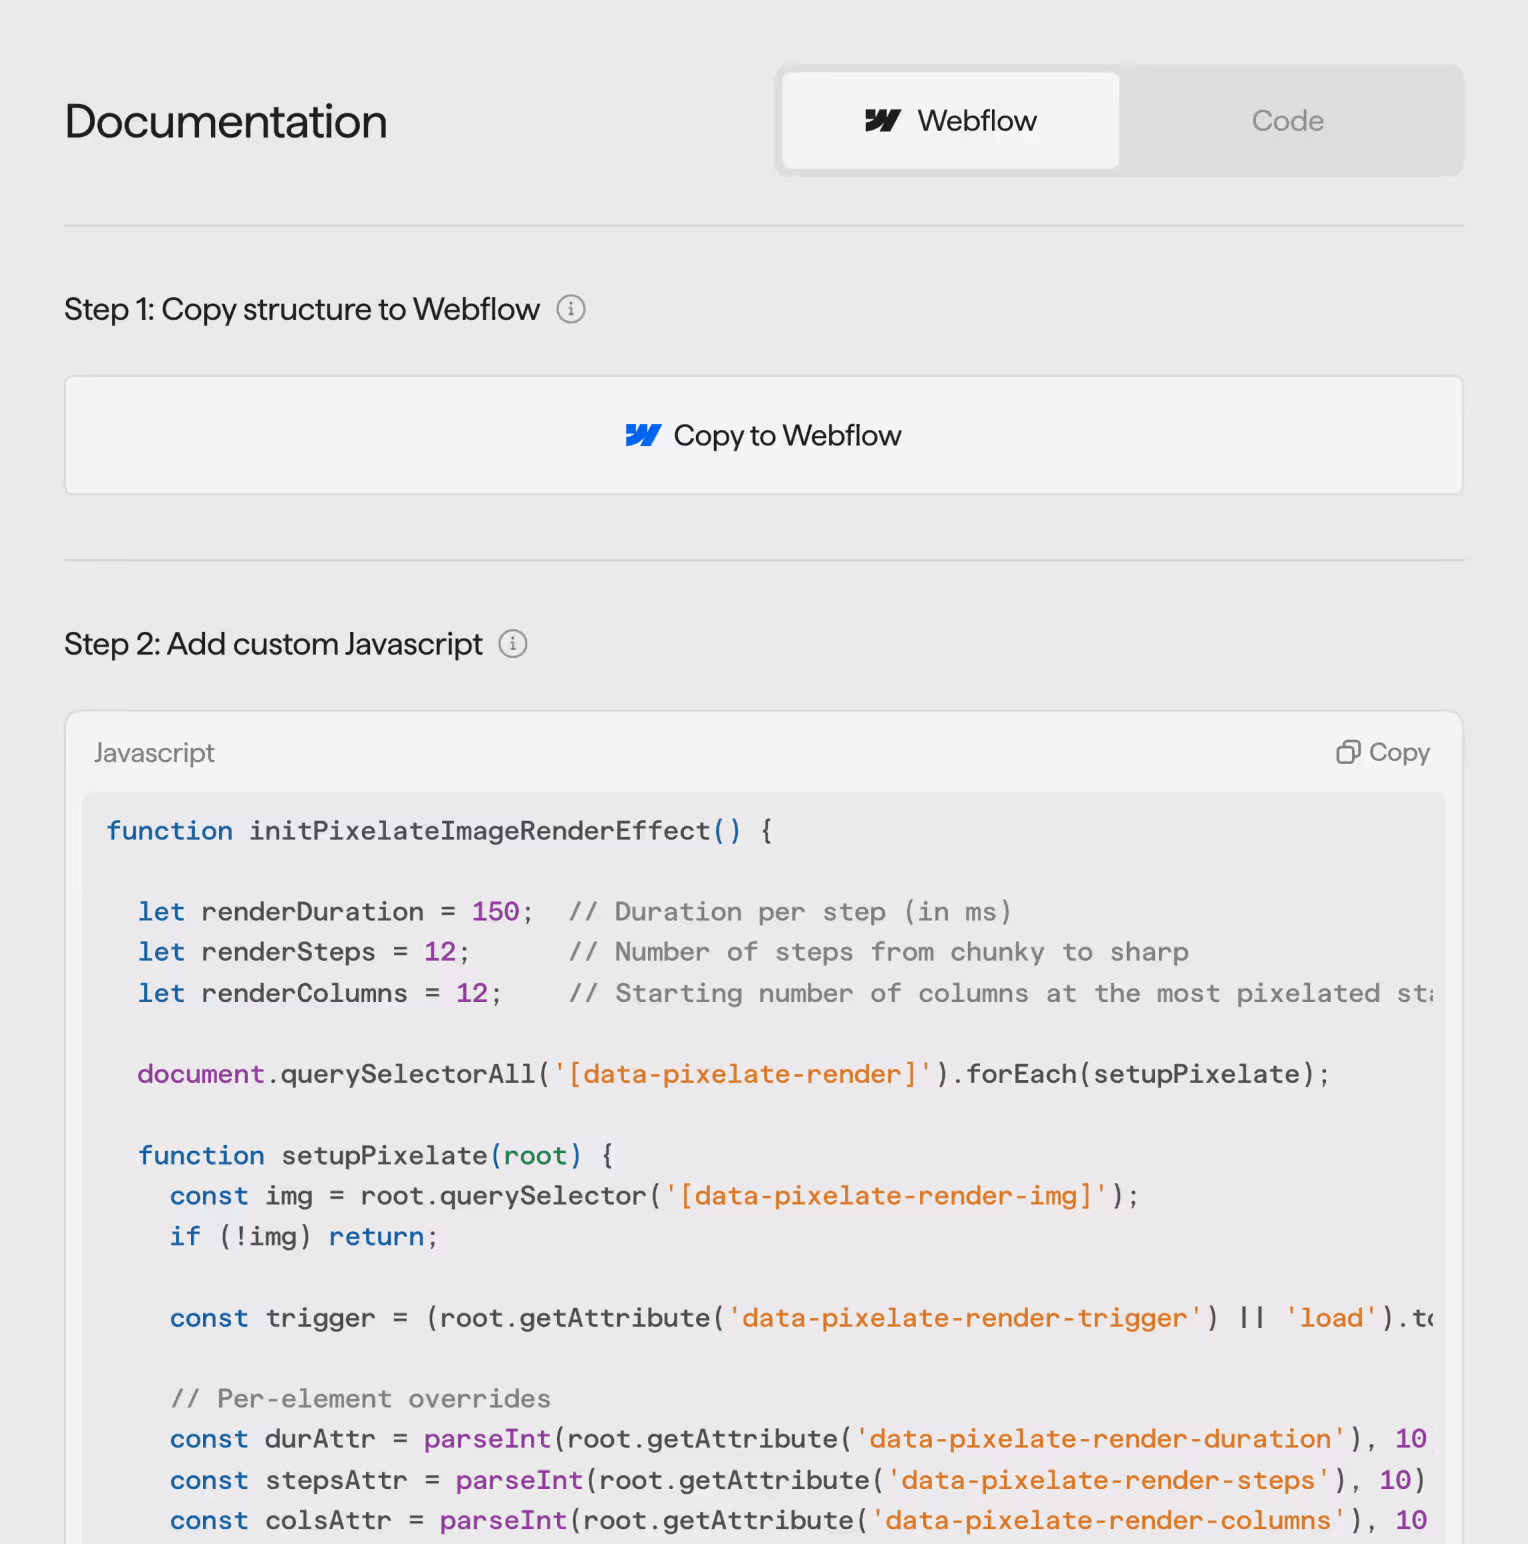The image size is (1528, 1544).
Task: Toggle the view switcher from Webflow to Code
Action: click(x=1288, y=120)
